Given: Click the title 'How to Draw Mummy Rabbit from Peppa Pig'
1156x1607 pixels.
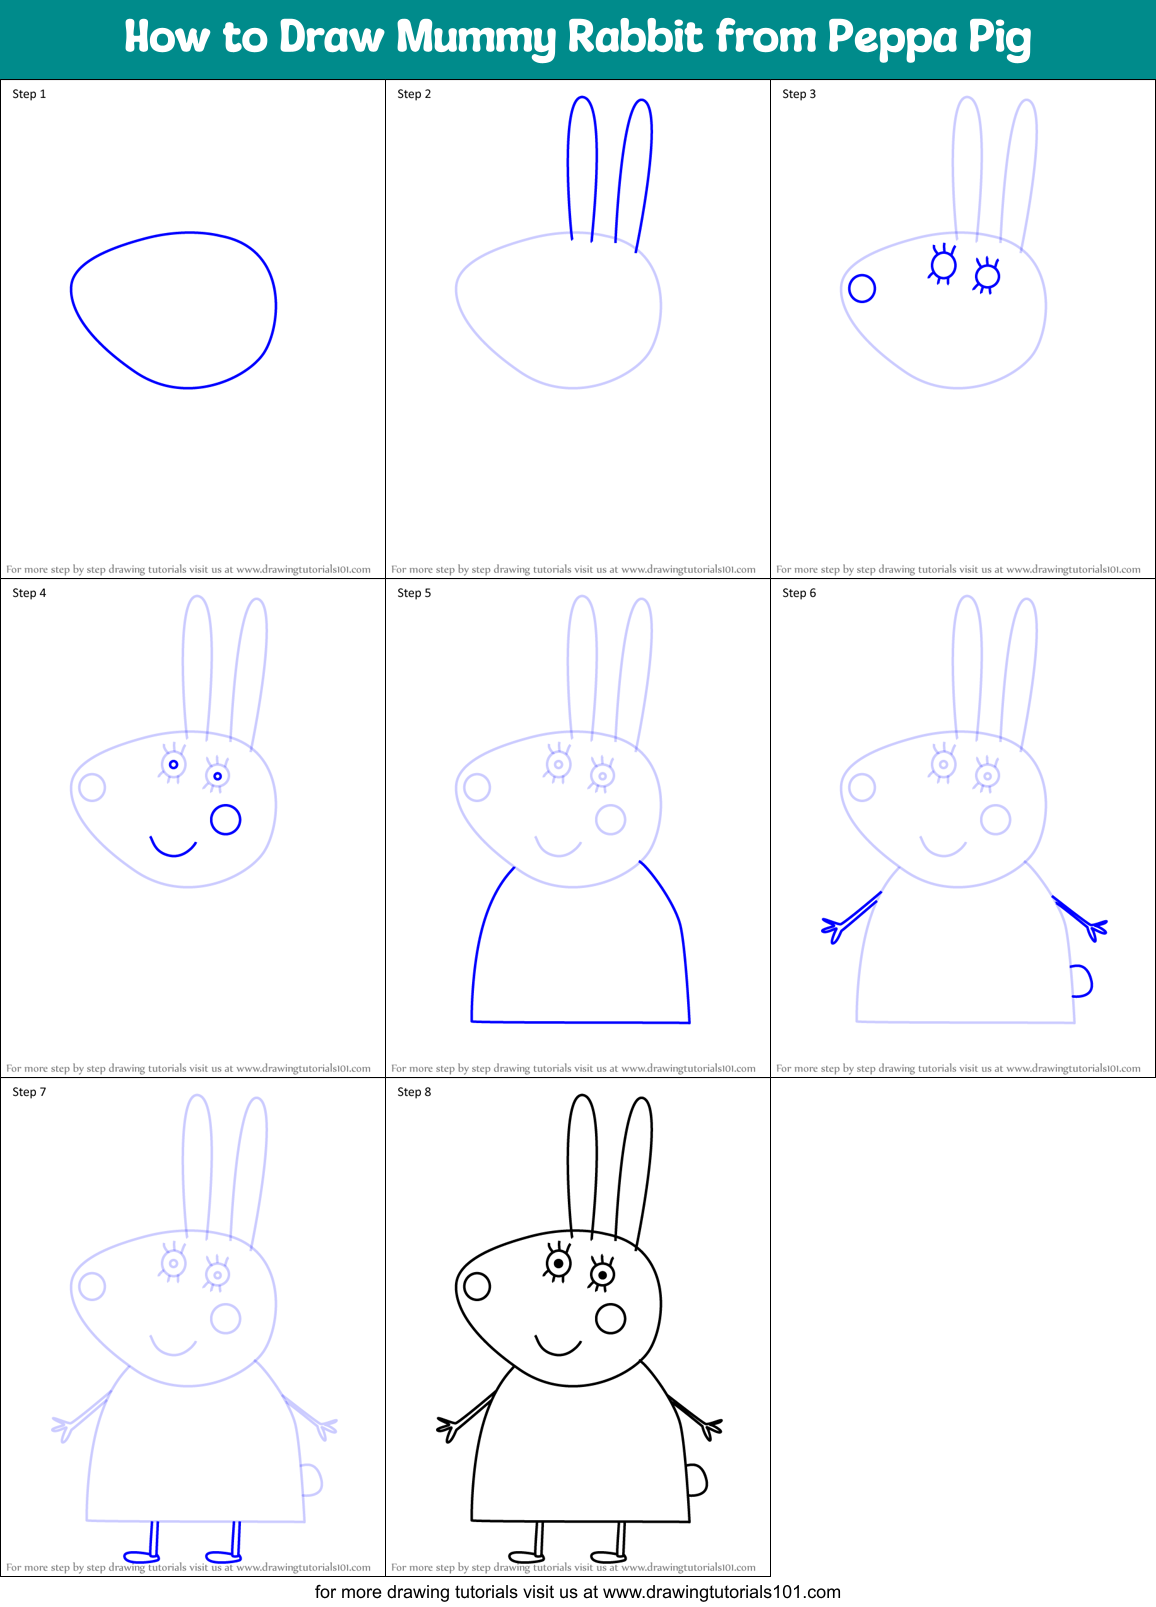Looking at the screenshot, I should tap(577, 38).
